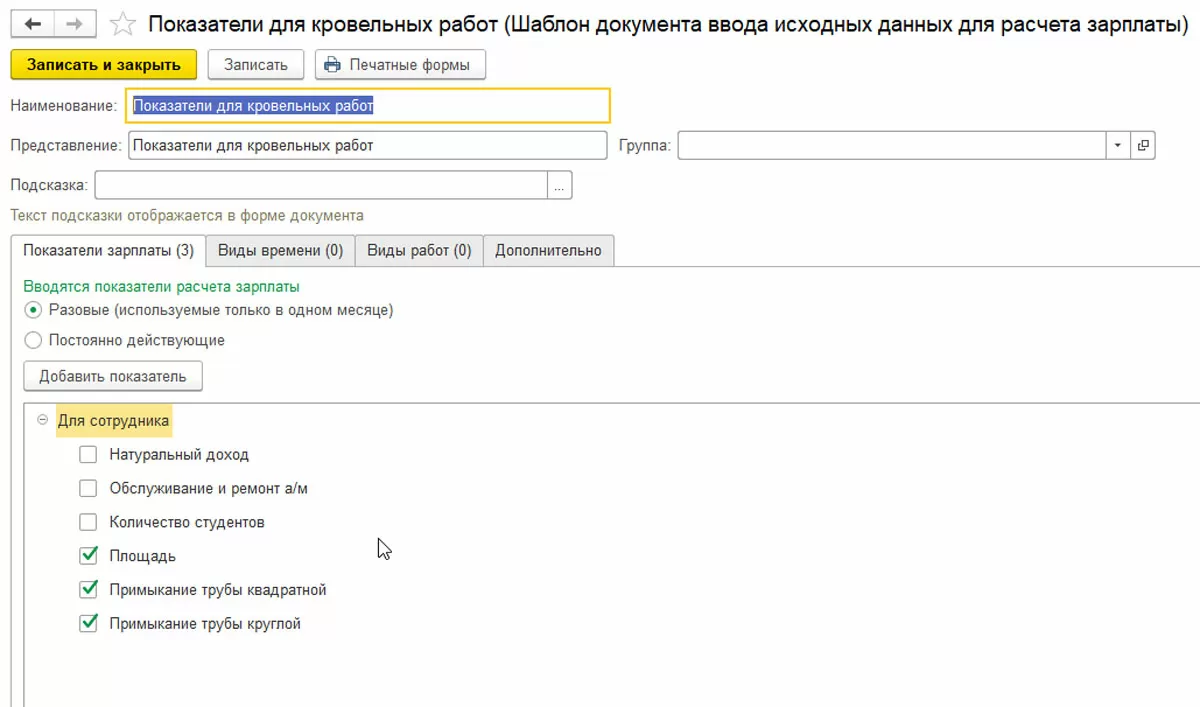
Task: Add to favorites with the star icon
Action: pos(122,24)
